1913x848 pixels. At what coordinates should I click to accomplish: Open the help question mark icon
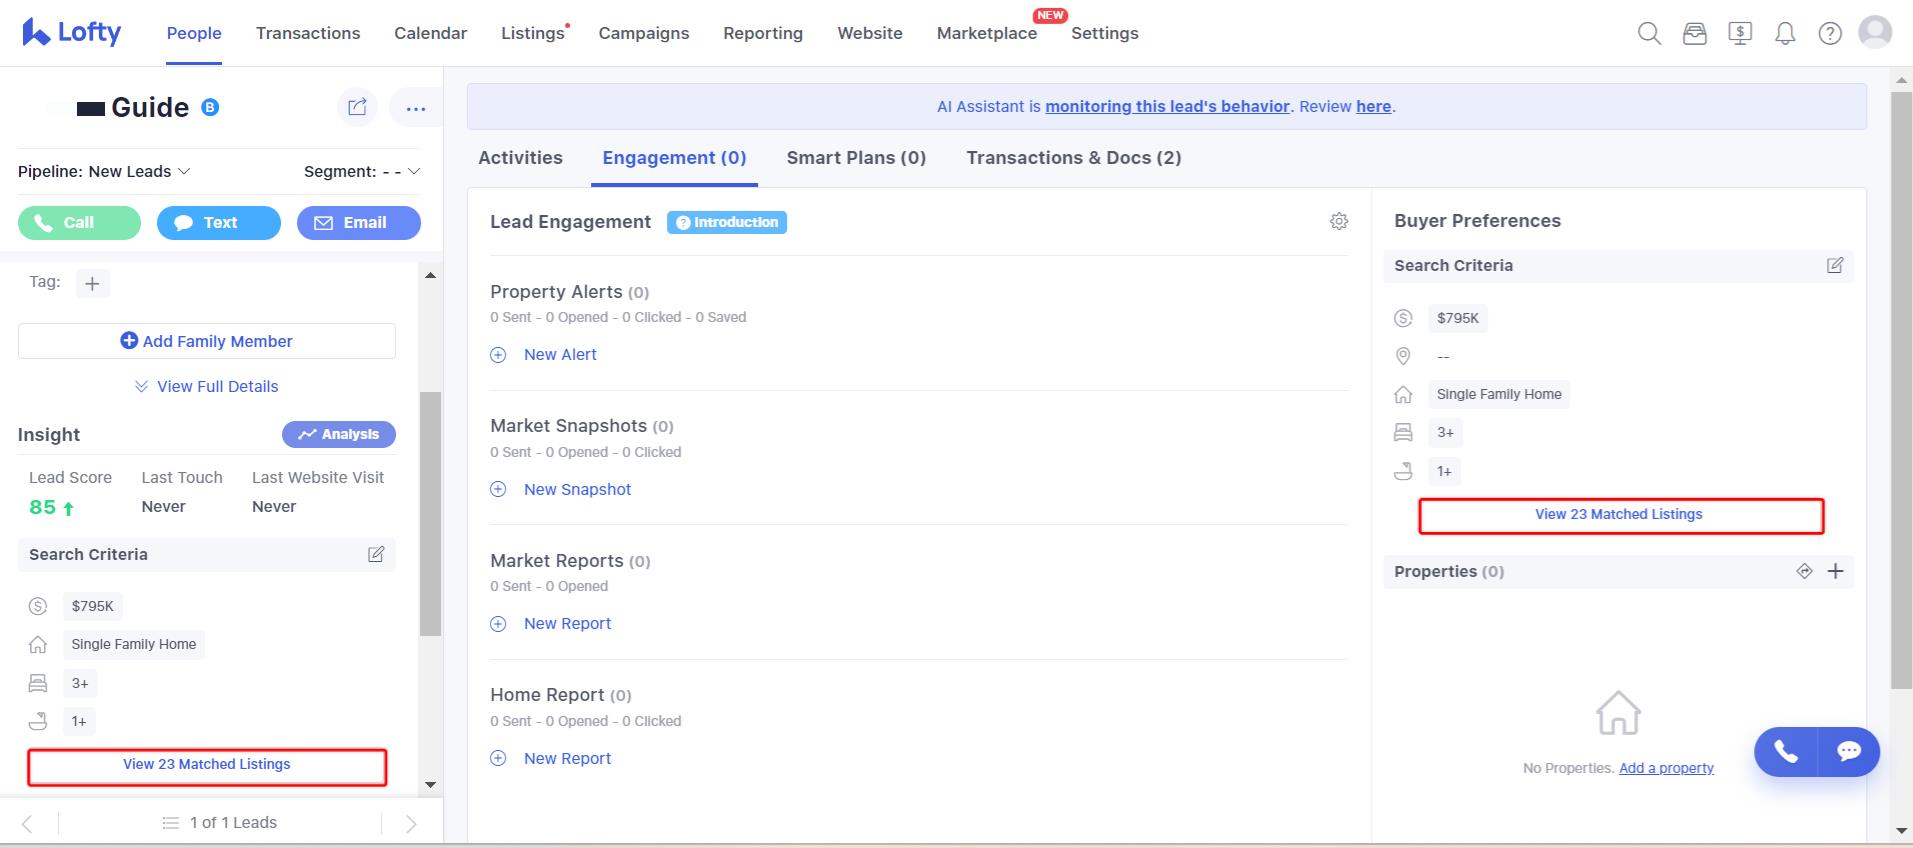pyautogui.click(x=1830, y=34)
